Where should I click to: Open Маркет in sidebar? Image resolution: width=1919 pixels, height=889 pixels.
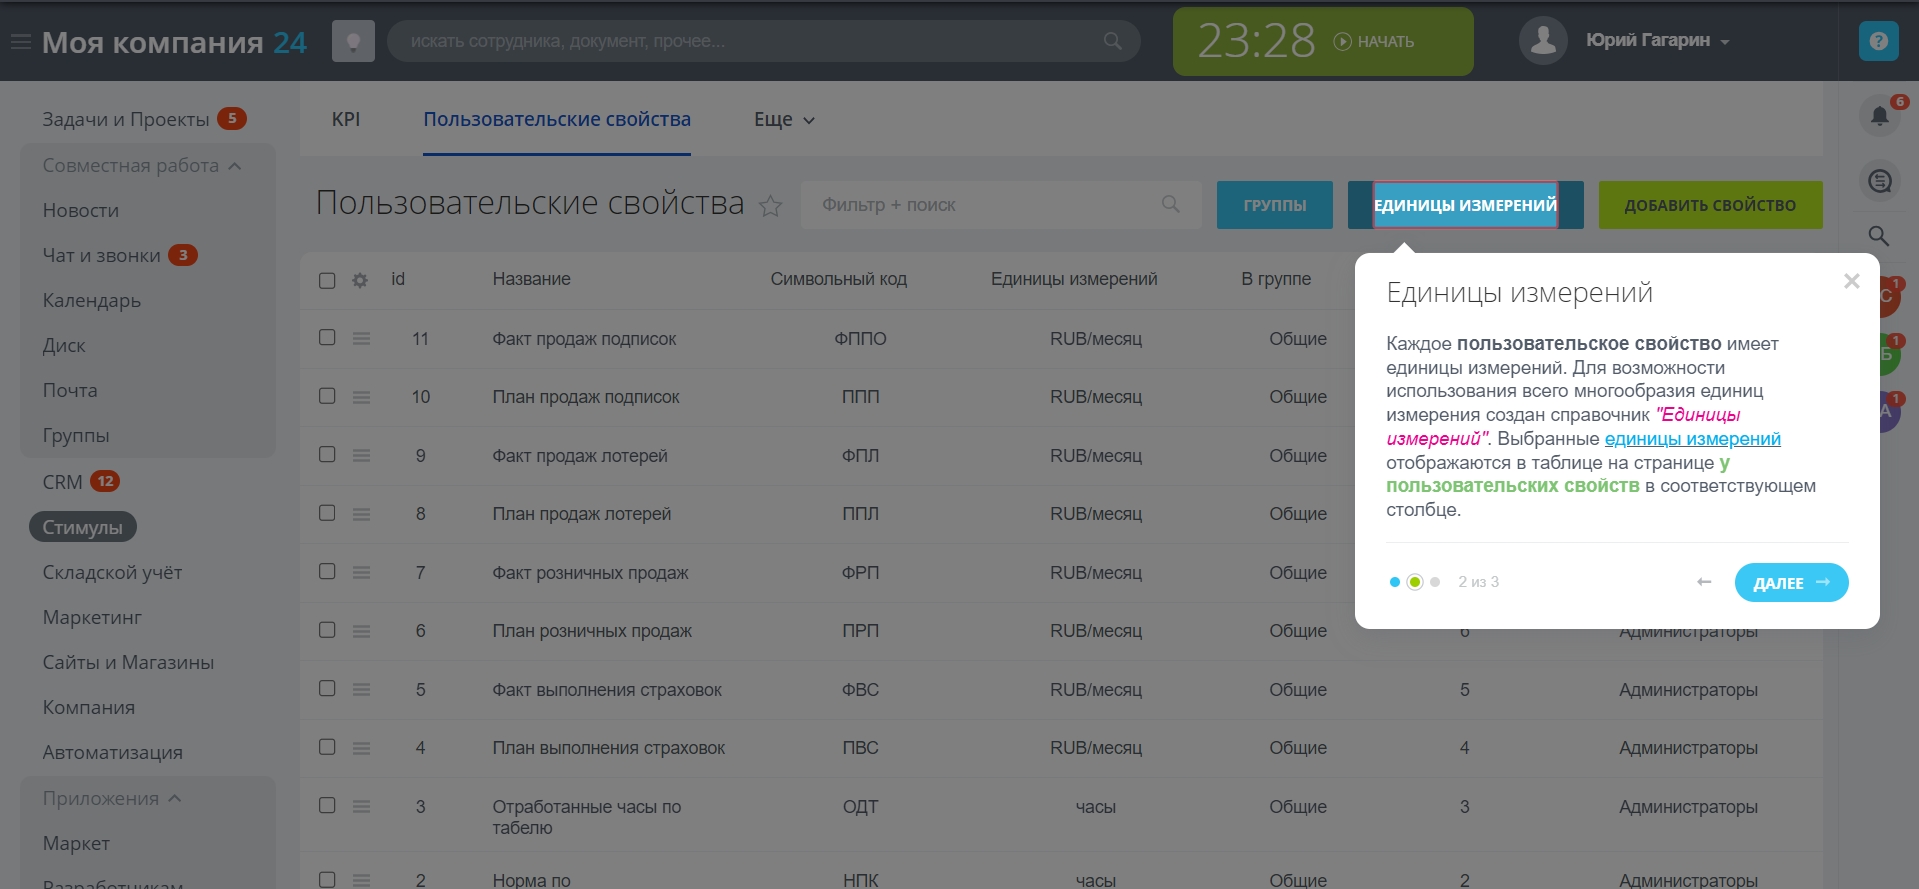point(76,844)
